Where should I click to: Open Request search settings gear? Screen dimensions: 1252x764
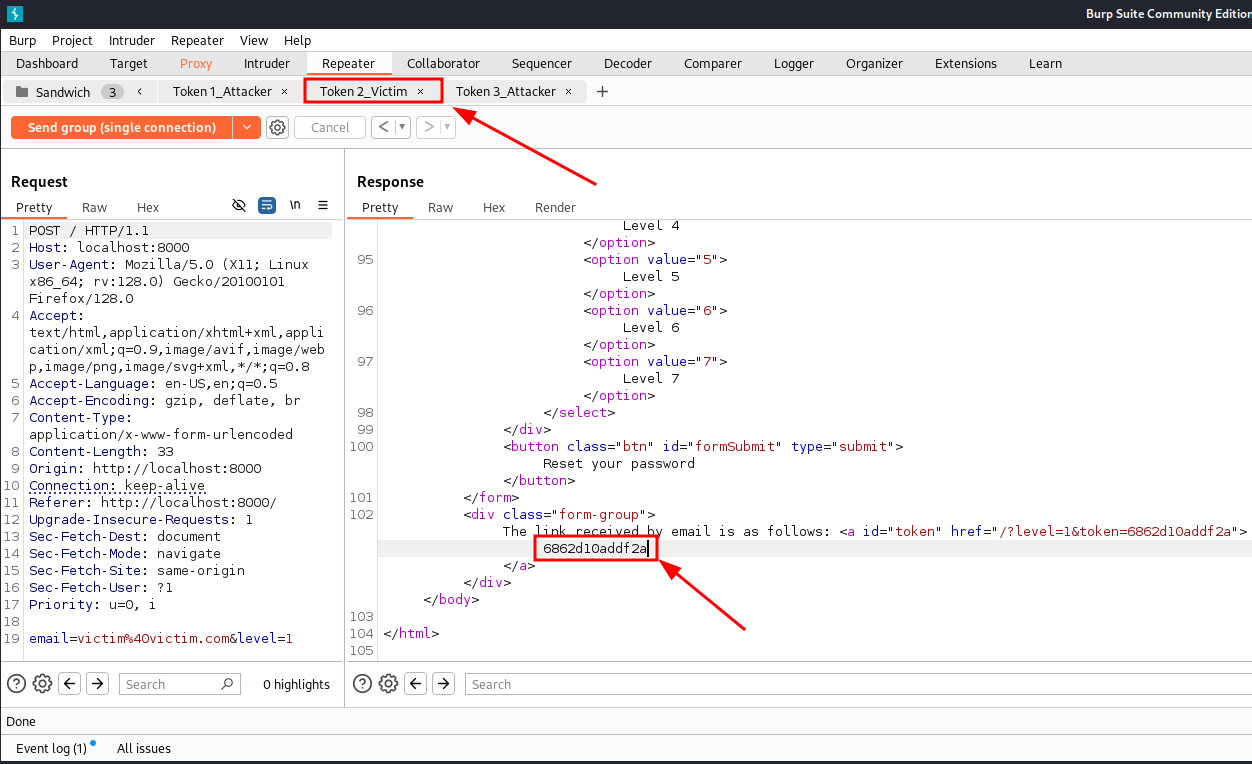pos(42,684)
